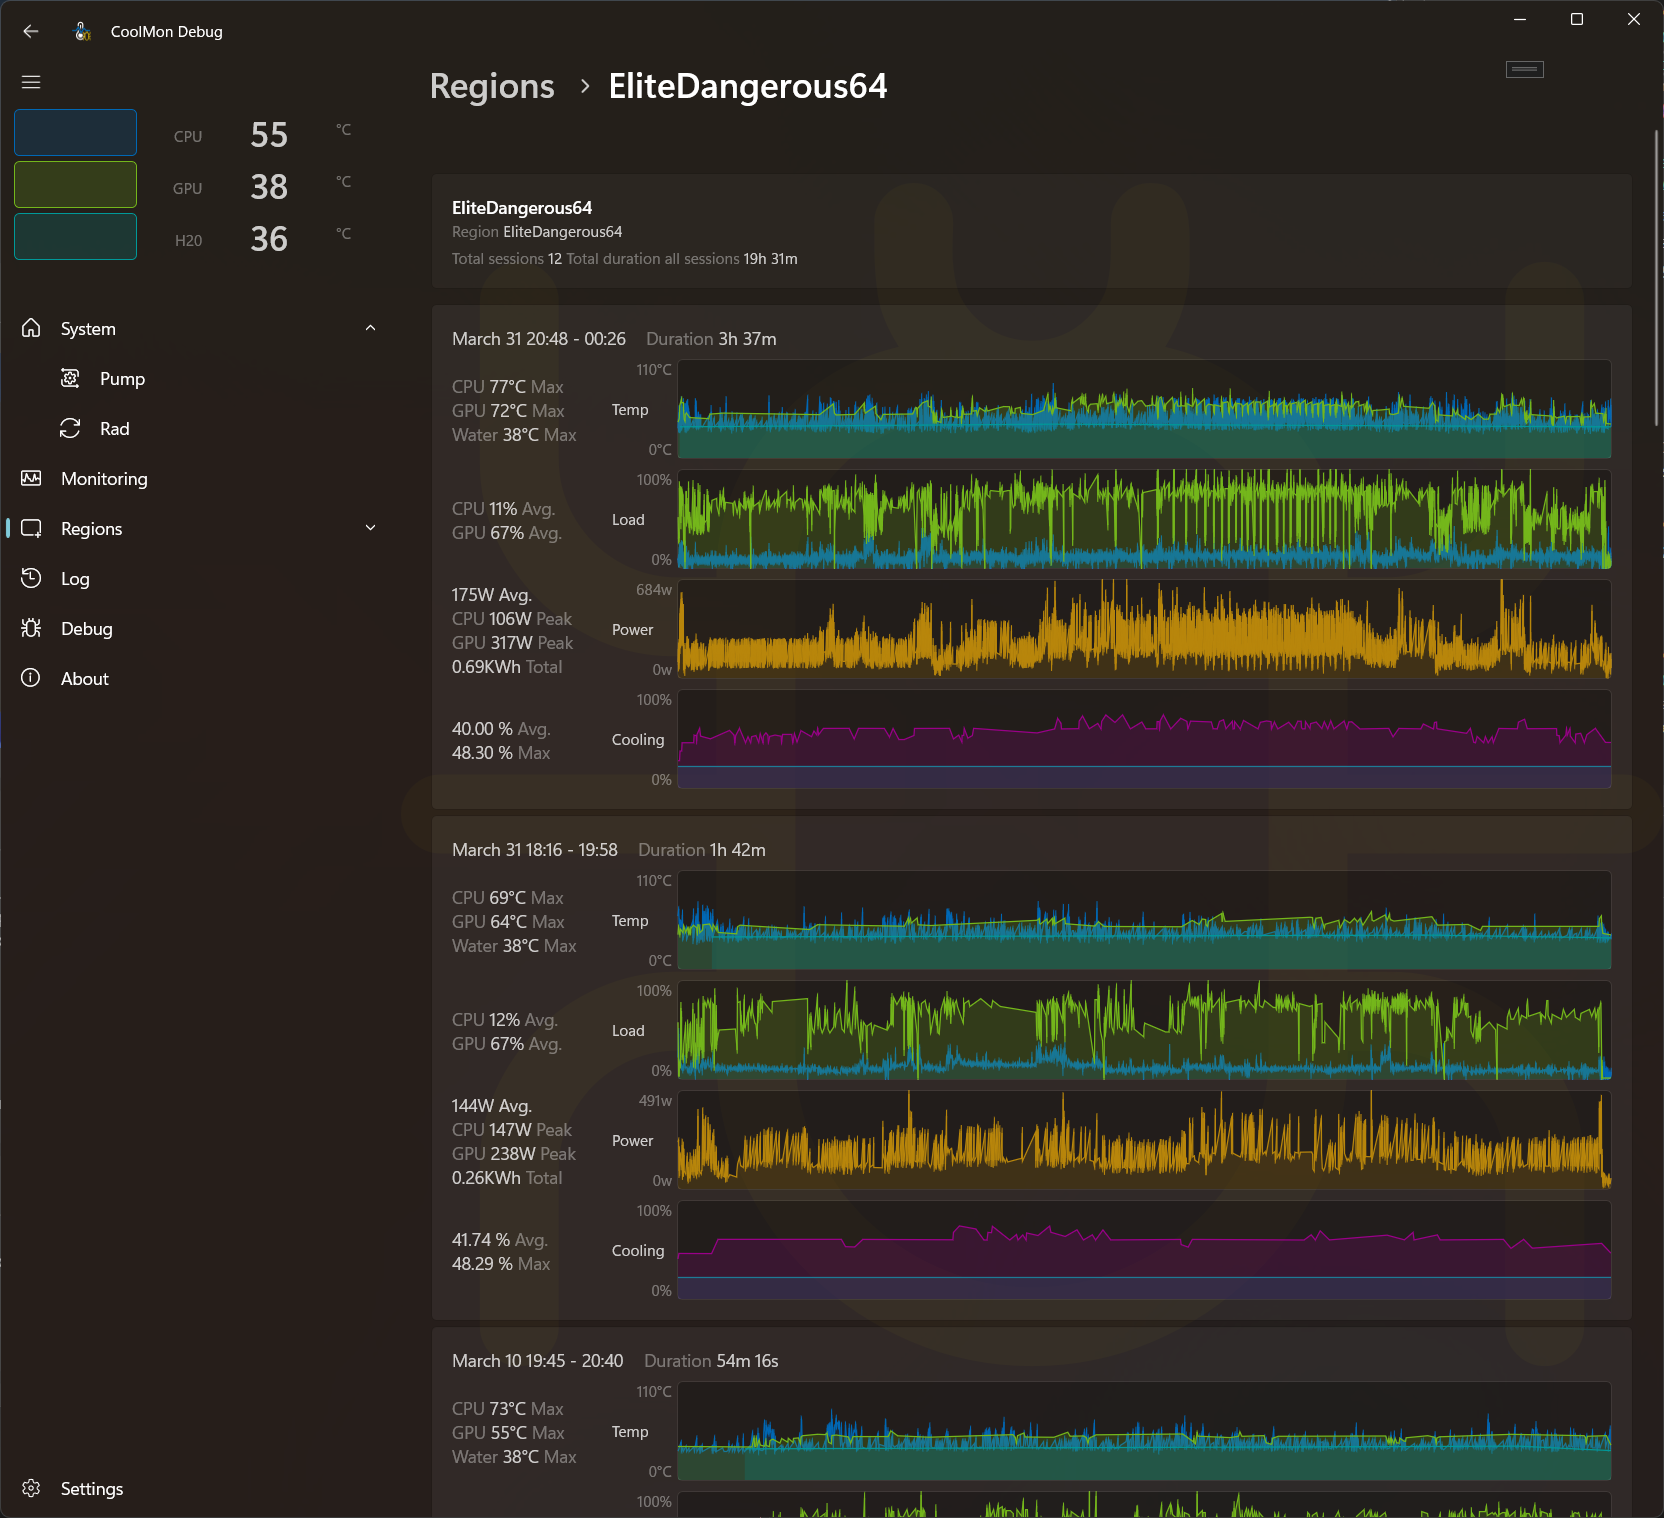Open the Log page
The width and height of the screenshot is (1664, 1518).
click(198, 578)
